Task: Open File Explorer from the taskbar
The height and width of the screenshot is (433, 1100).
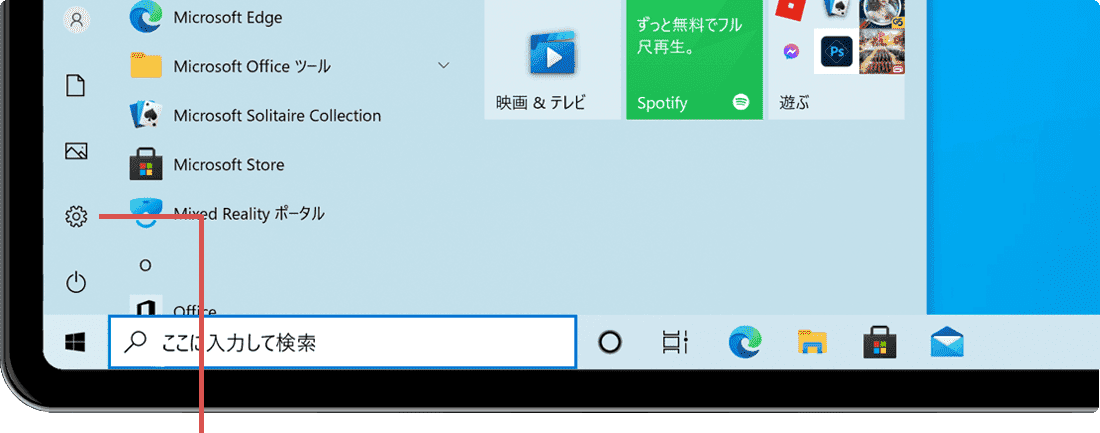Action: tap(812, 342)
